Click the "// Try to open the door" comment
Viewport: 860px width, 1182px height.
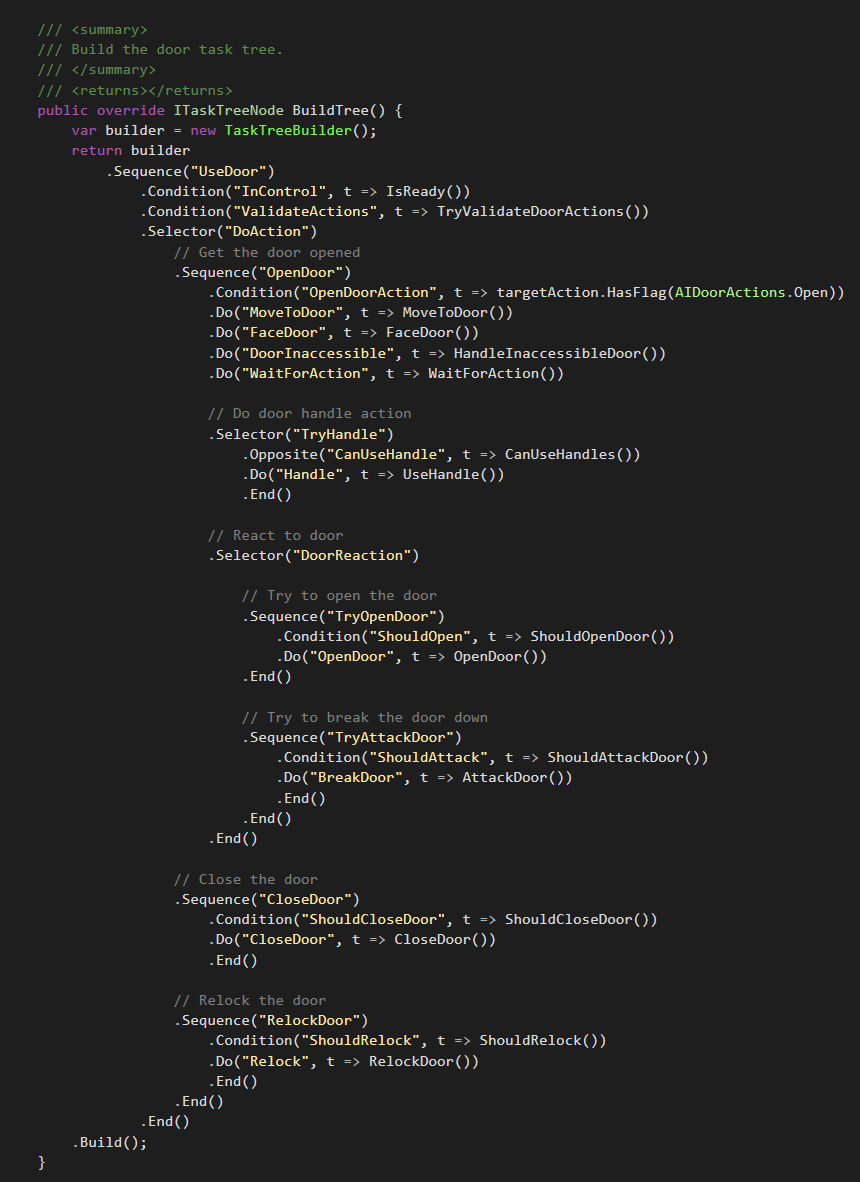(338, 596)
